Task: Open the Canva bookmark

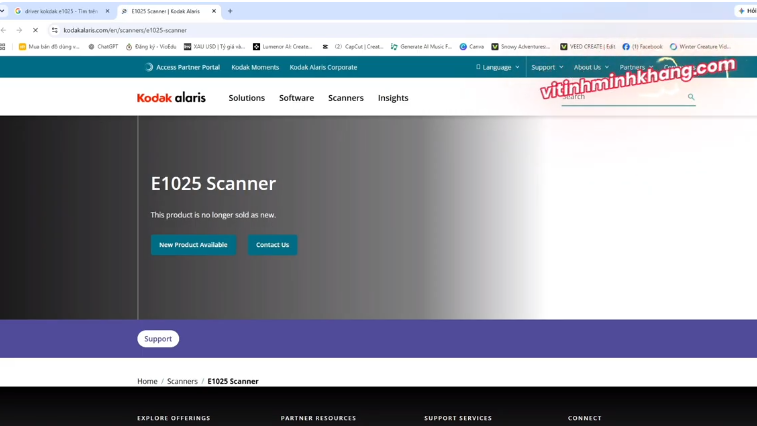Action: pos(472,47)
